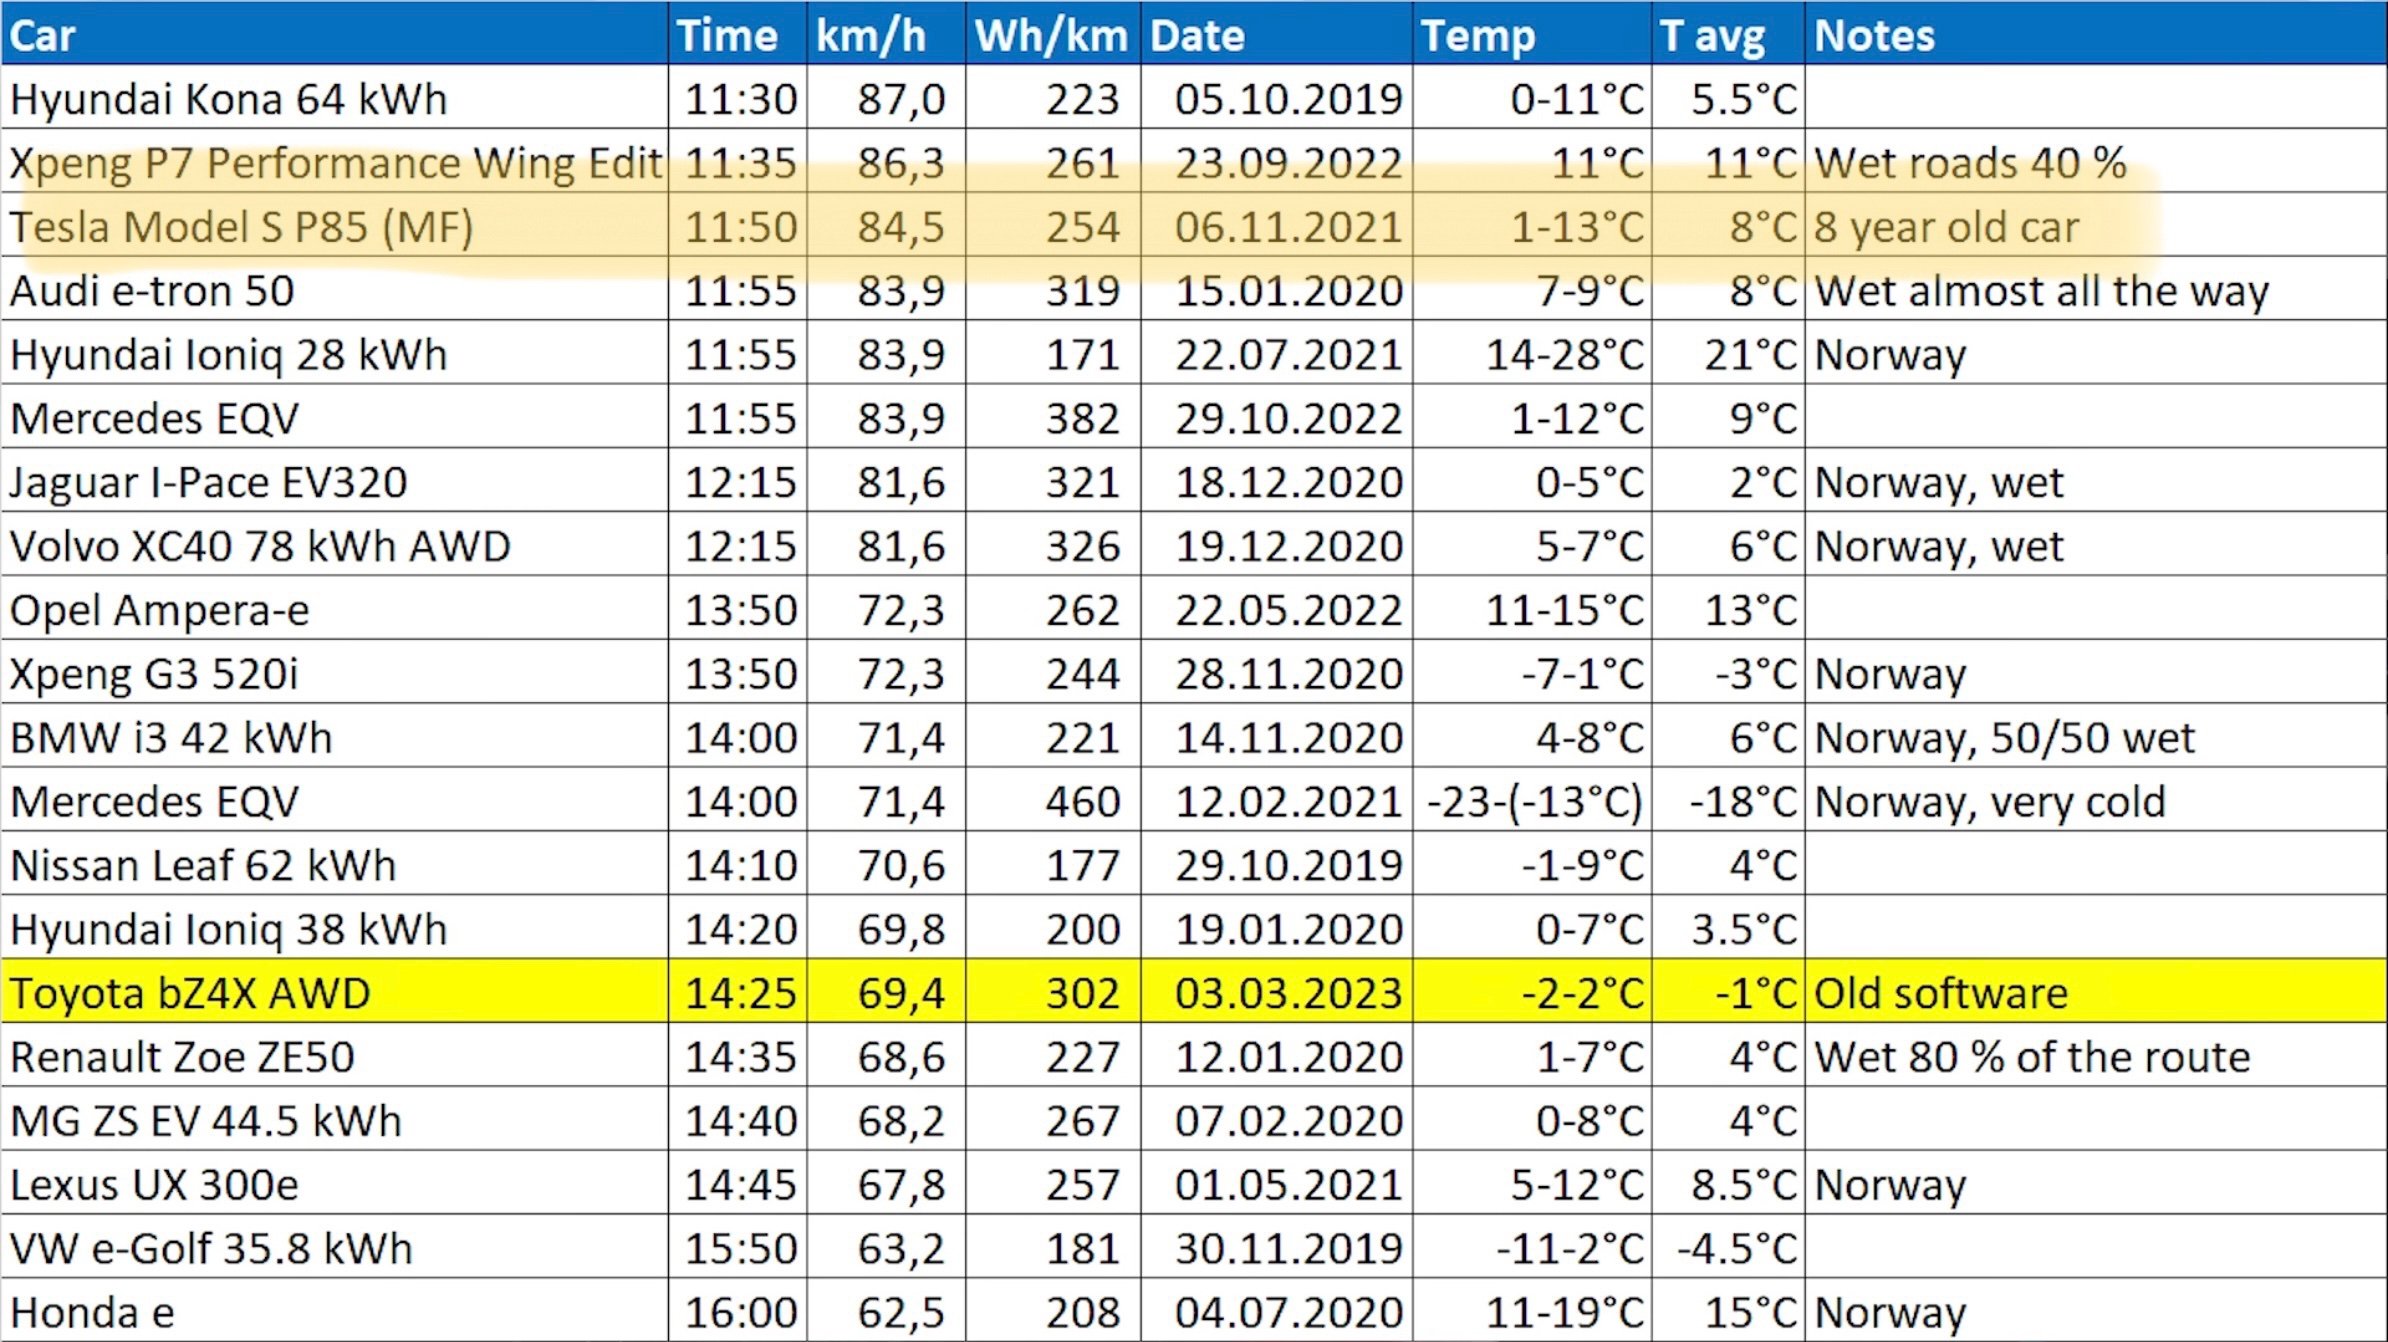Select the VW e-Golf 35.8 kWh cell

click(x=335, y=1248)
